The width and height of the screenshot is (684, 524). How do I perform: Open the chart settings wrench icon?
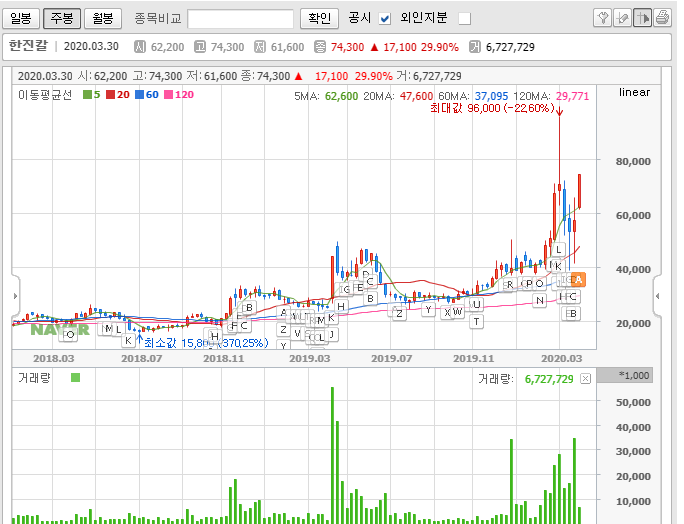[x=602, y=18]
